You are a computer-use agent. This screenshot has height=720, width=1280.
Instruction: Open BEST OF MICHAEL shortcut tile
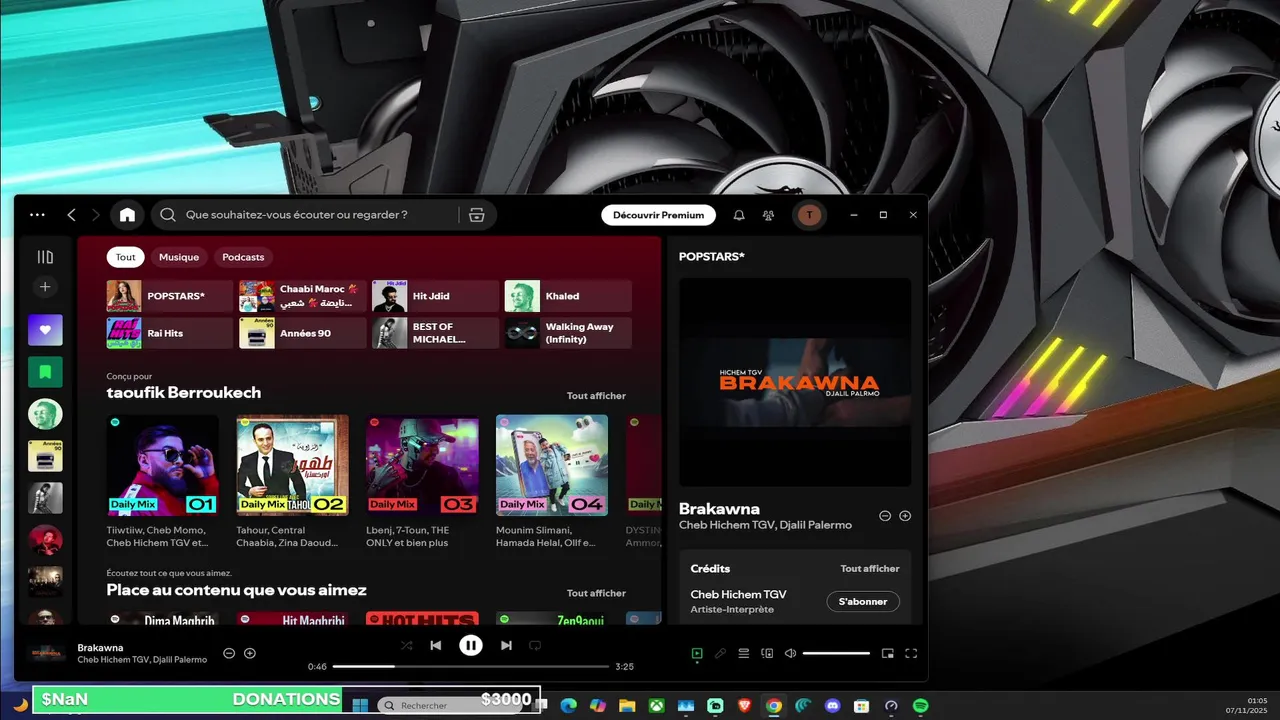coord(435,333)
